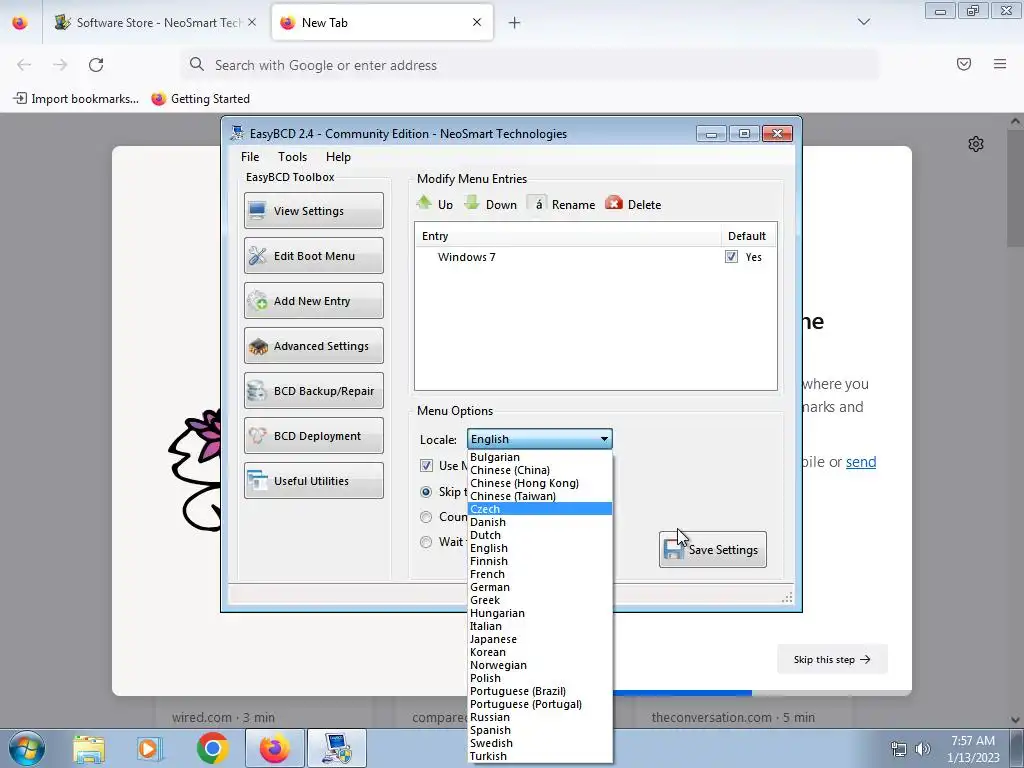The image size is (1024, 768).
Task: Switch to the Software Store - NeoSmart tab
Action: 155,23
